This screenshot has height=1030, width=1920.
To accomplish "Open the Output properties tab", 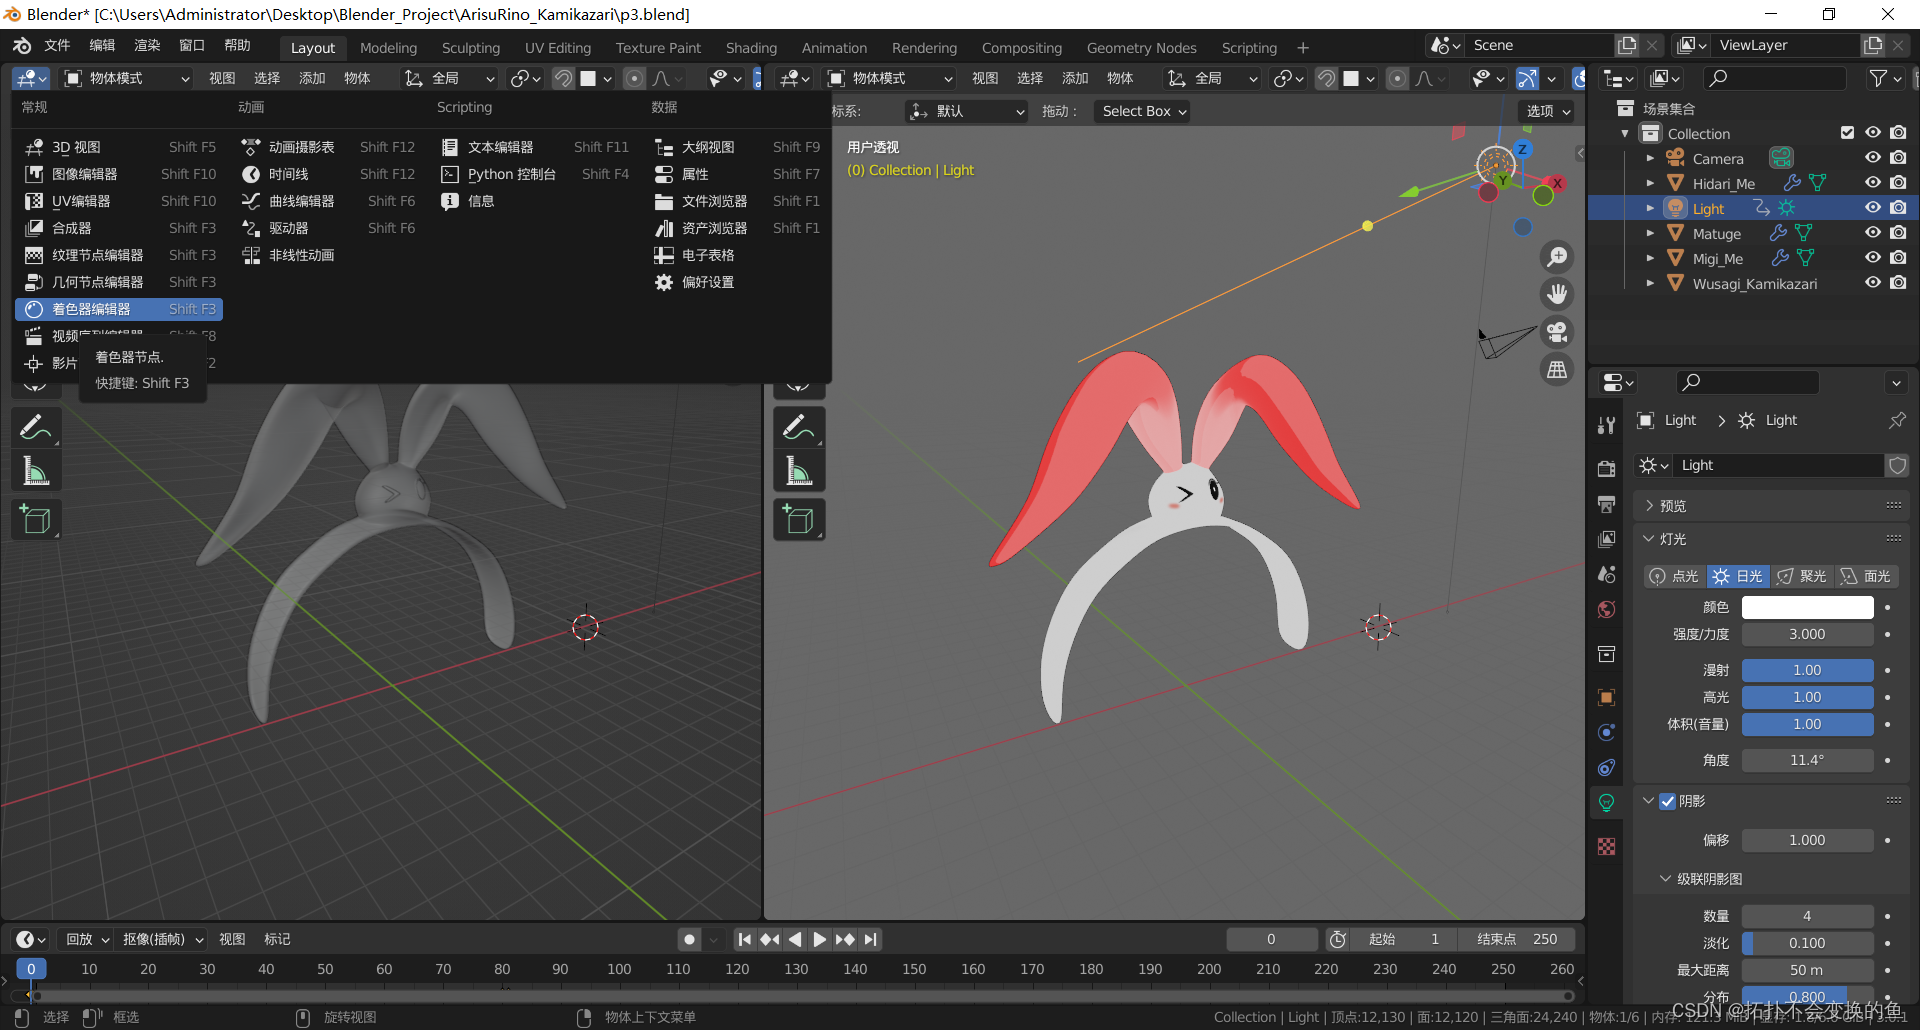I will [1607, 504].
